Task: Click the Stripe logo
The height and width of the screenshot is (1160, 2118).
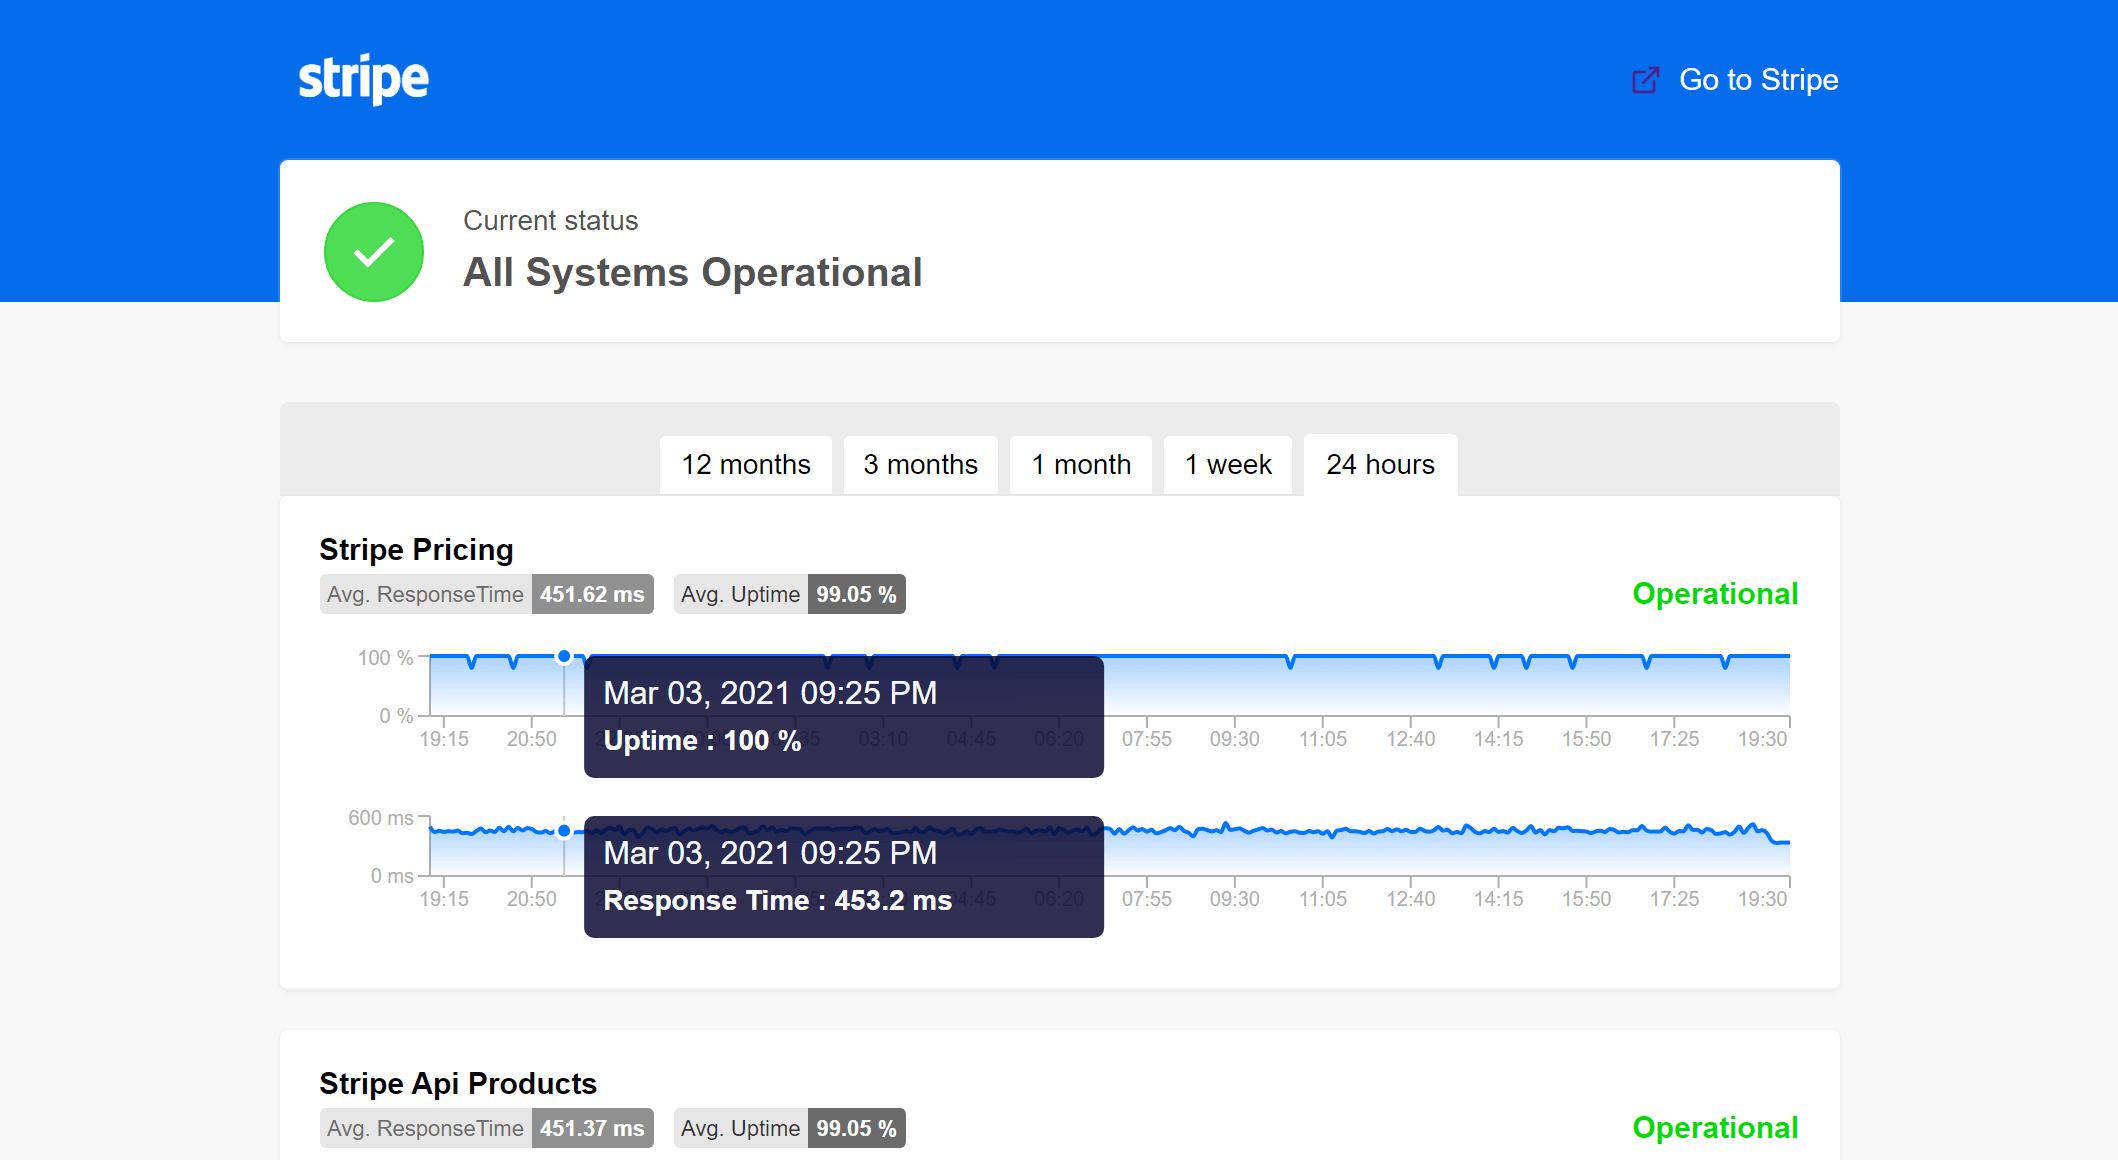Action: 364,79
